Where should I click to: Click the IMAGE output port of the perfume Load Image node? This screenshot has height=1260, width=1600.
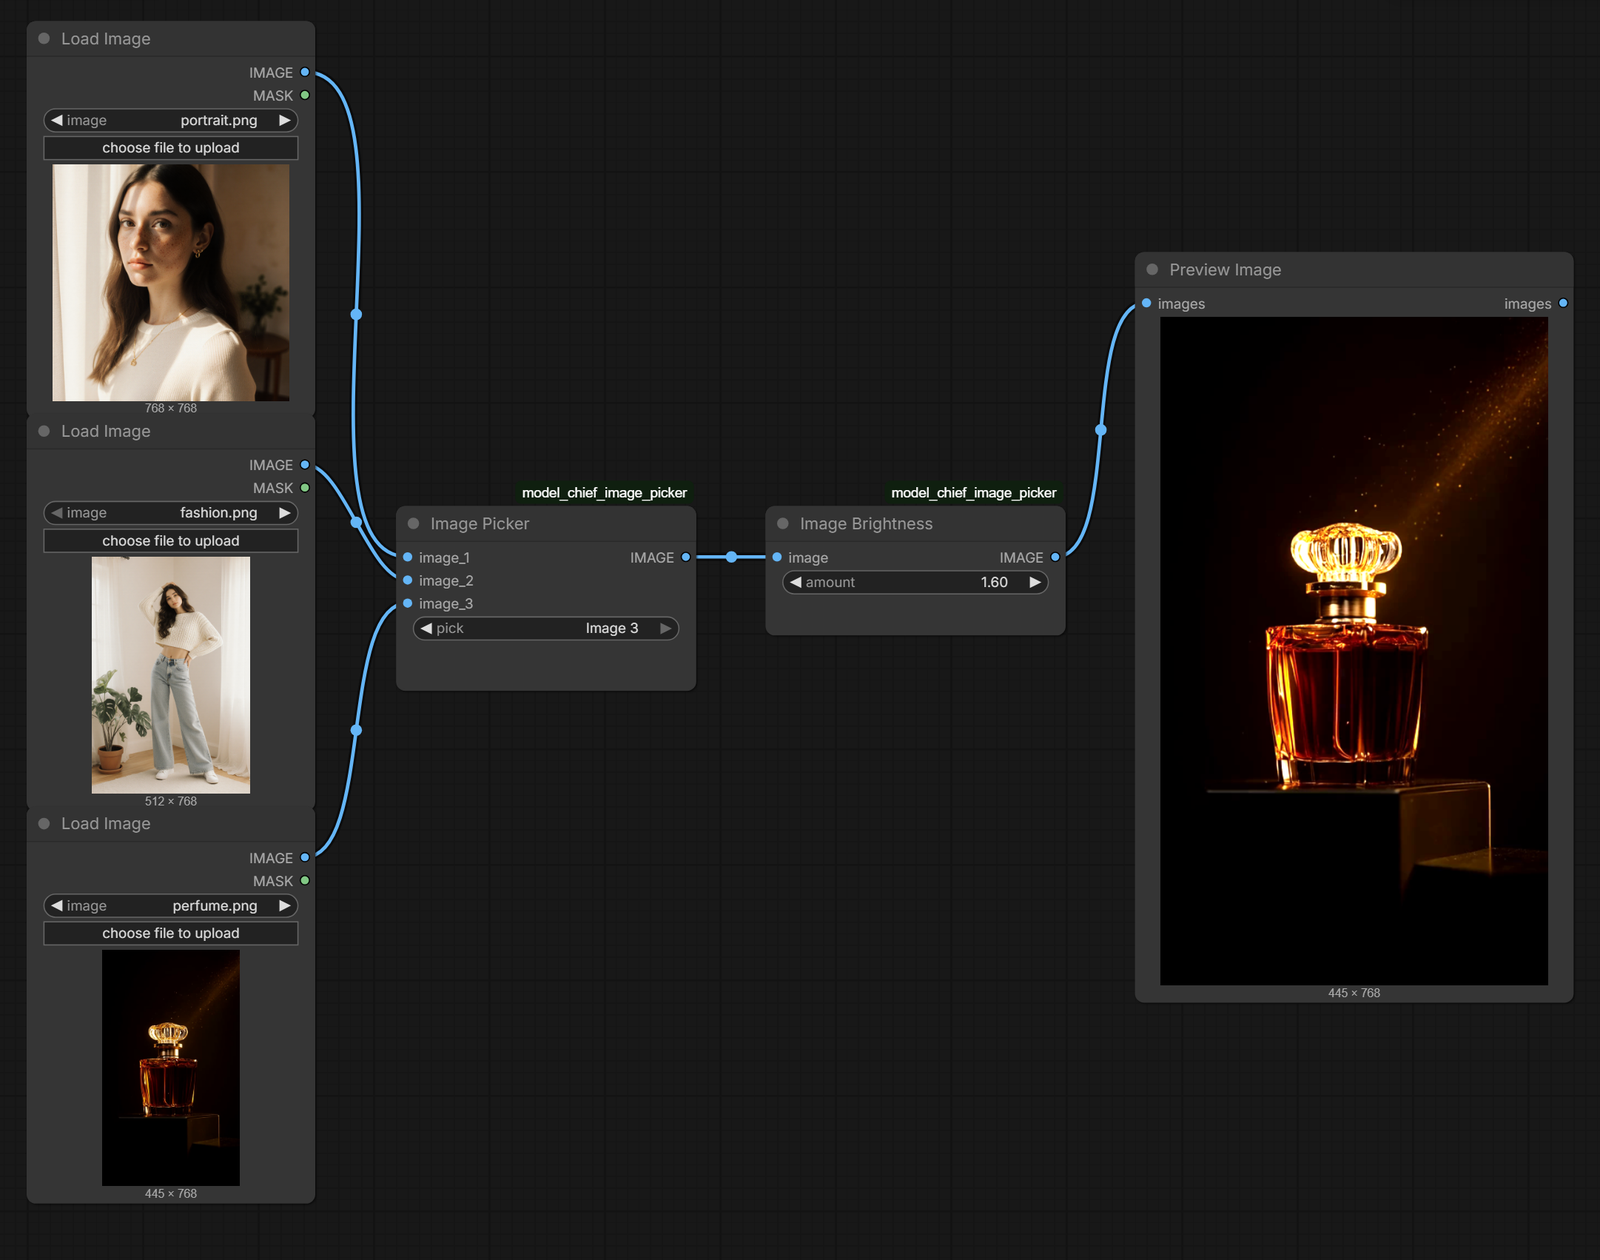click(x=305, y=858)
